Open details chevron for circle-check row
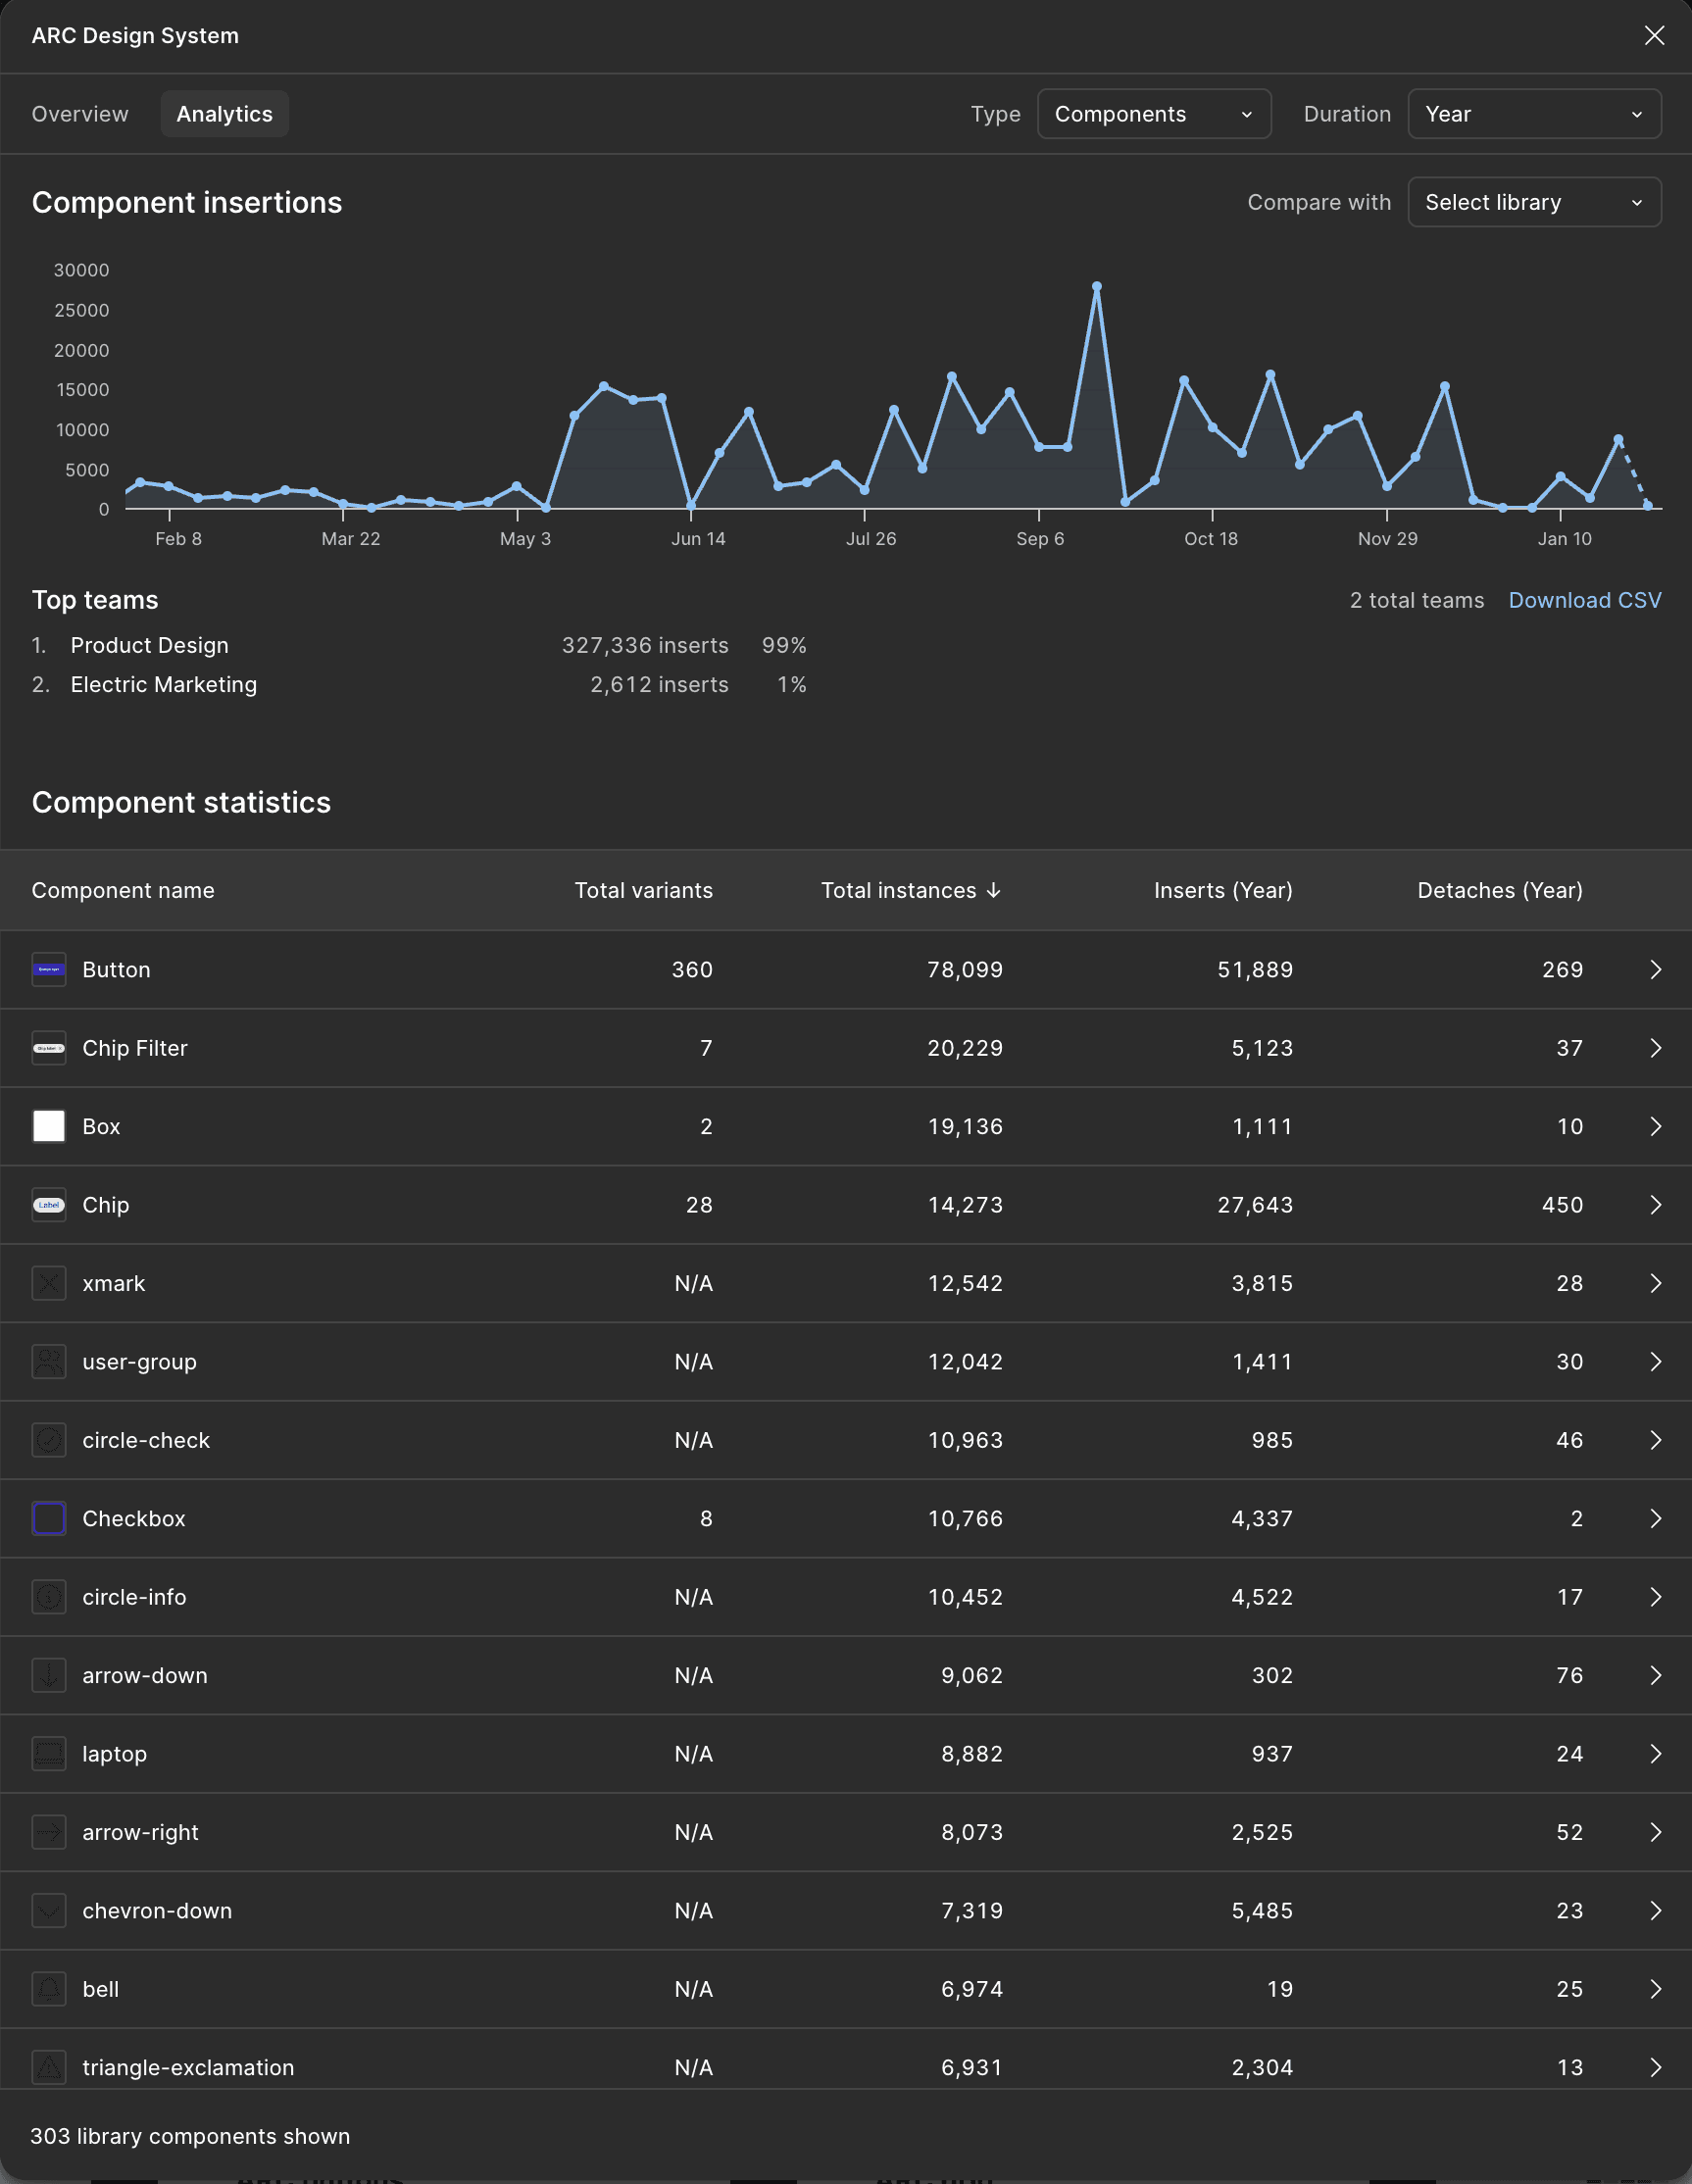 1655,1440
